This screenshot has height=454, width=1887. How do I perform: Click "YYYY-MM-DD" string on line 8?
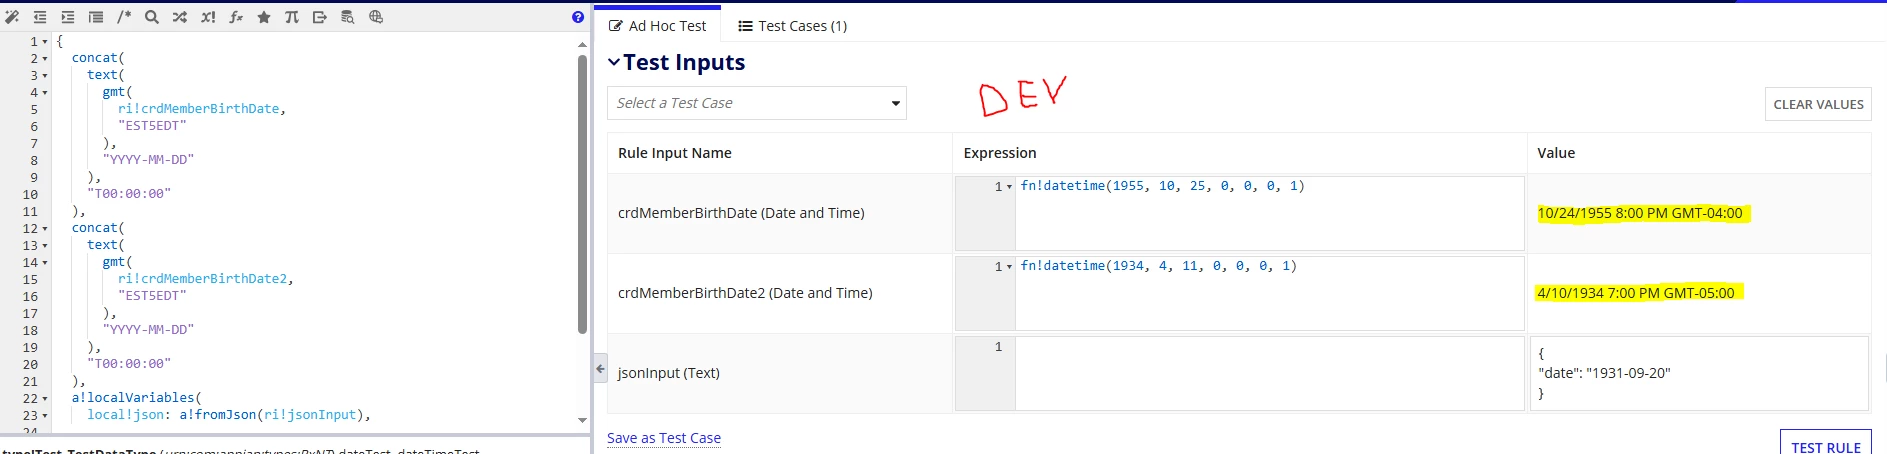pyautogui.click(x=148, y=160)
